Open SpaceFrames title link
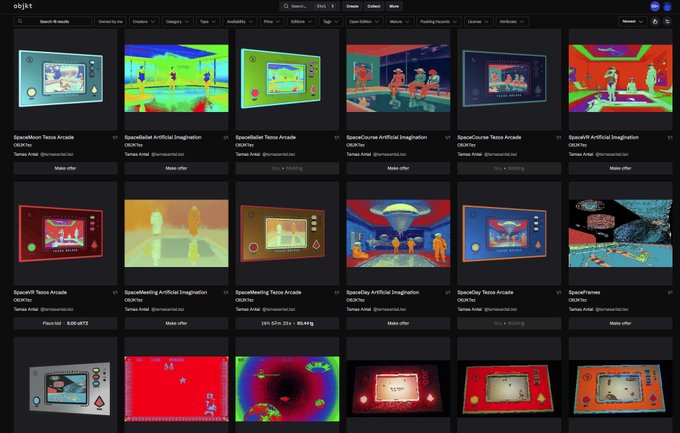This screenshot has width=680, height=433. [x=584, y=292]
